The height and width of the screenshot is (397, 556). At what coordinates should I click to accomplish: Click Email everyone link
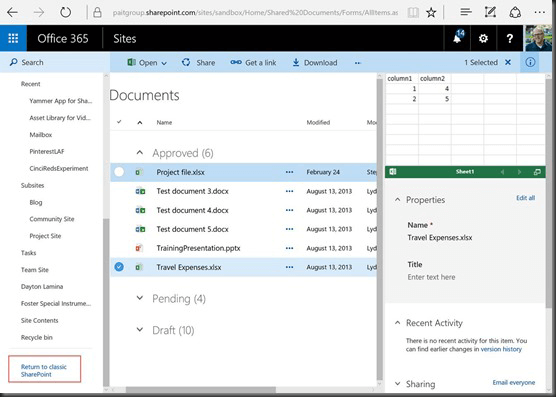click(x=514, y=382)
